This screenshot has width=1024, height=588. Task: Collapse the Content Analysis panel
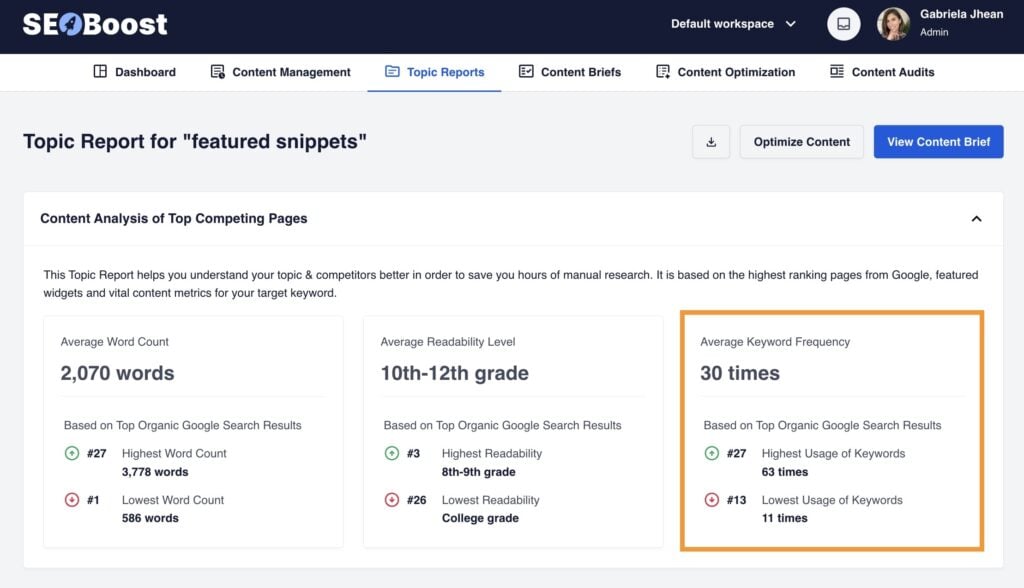(x=977, y=218)
